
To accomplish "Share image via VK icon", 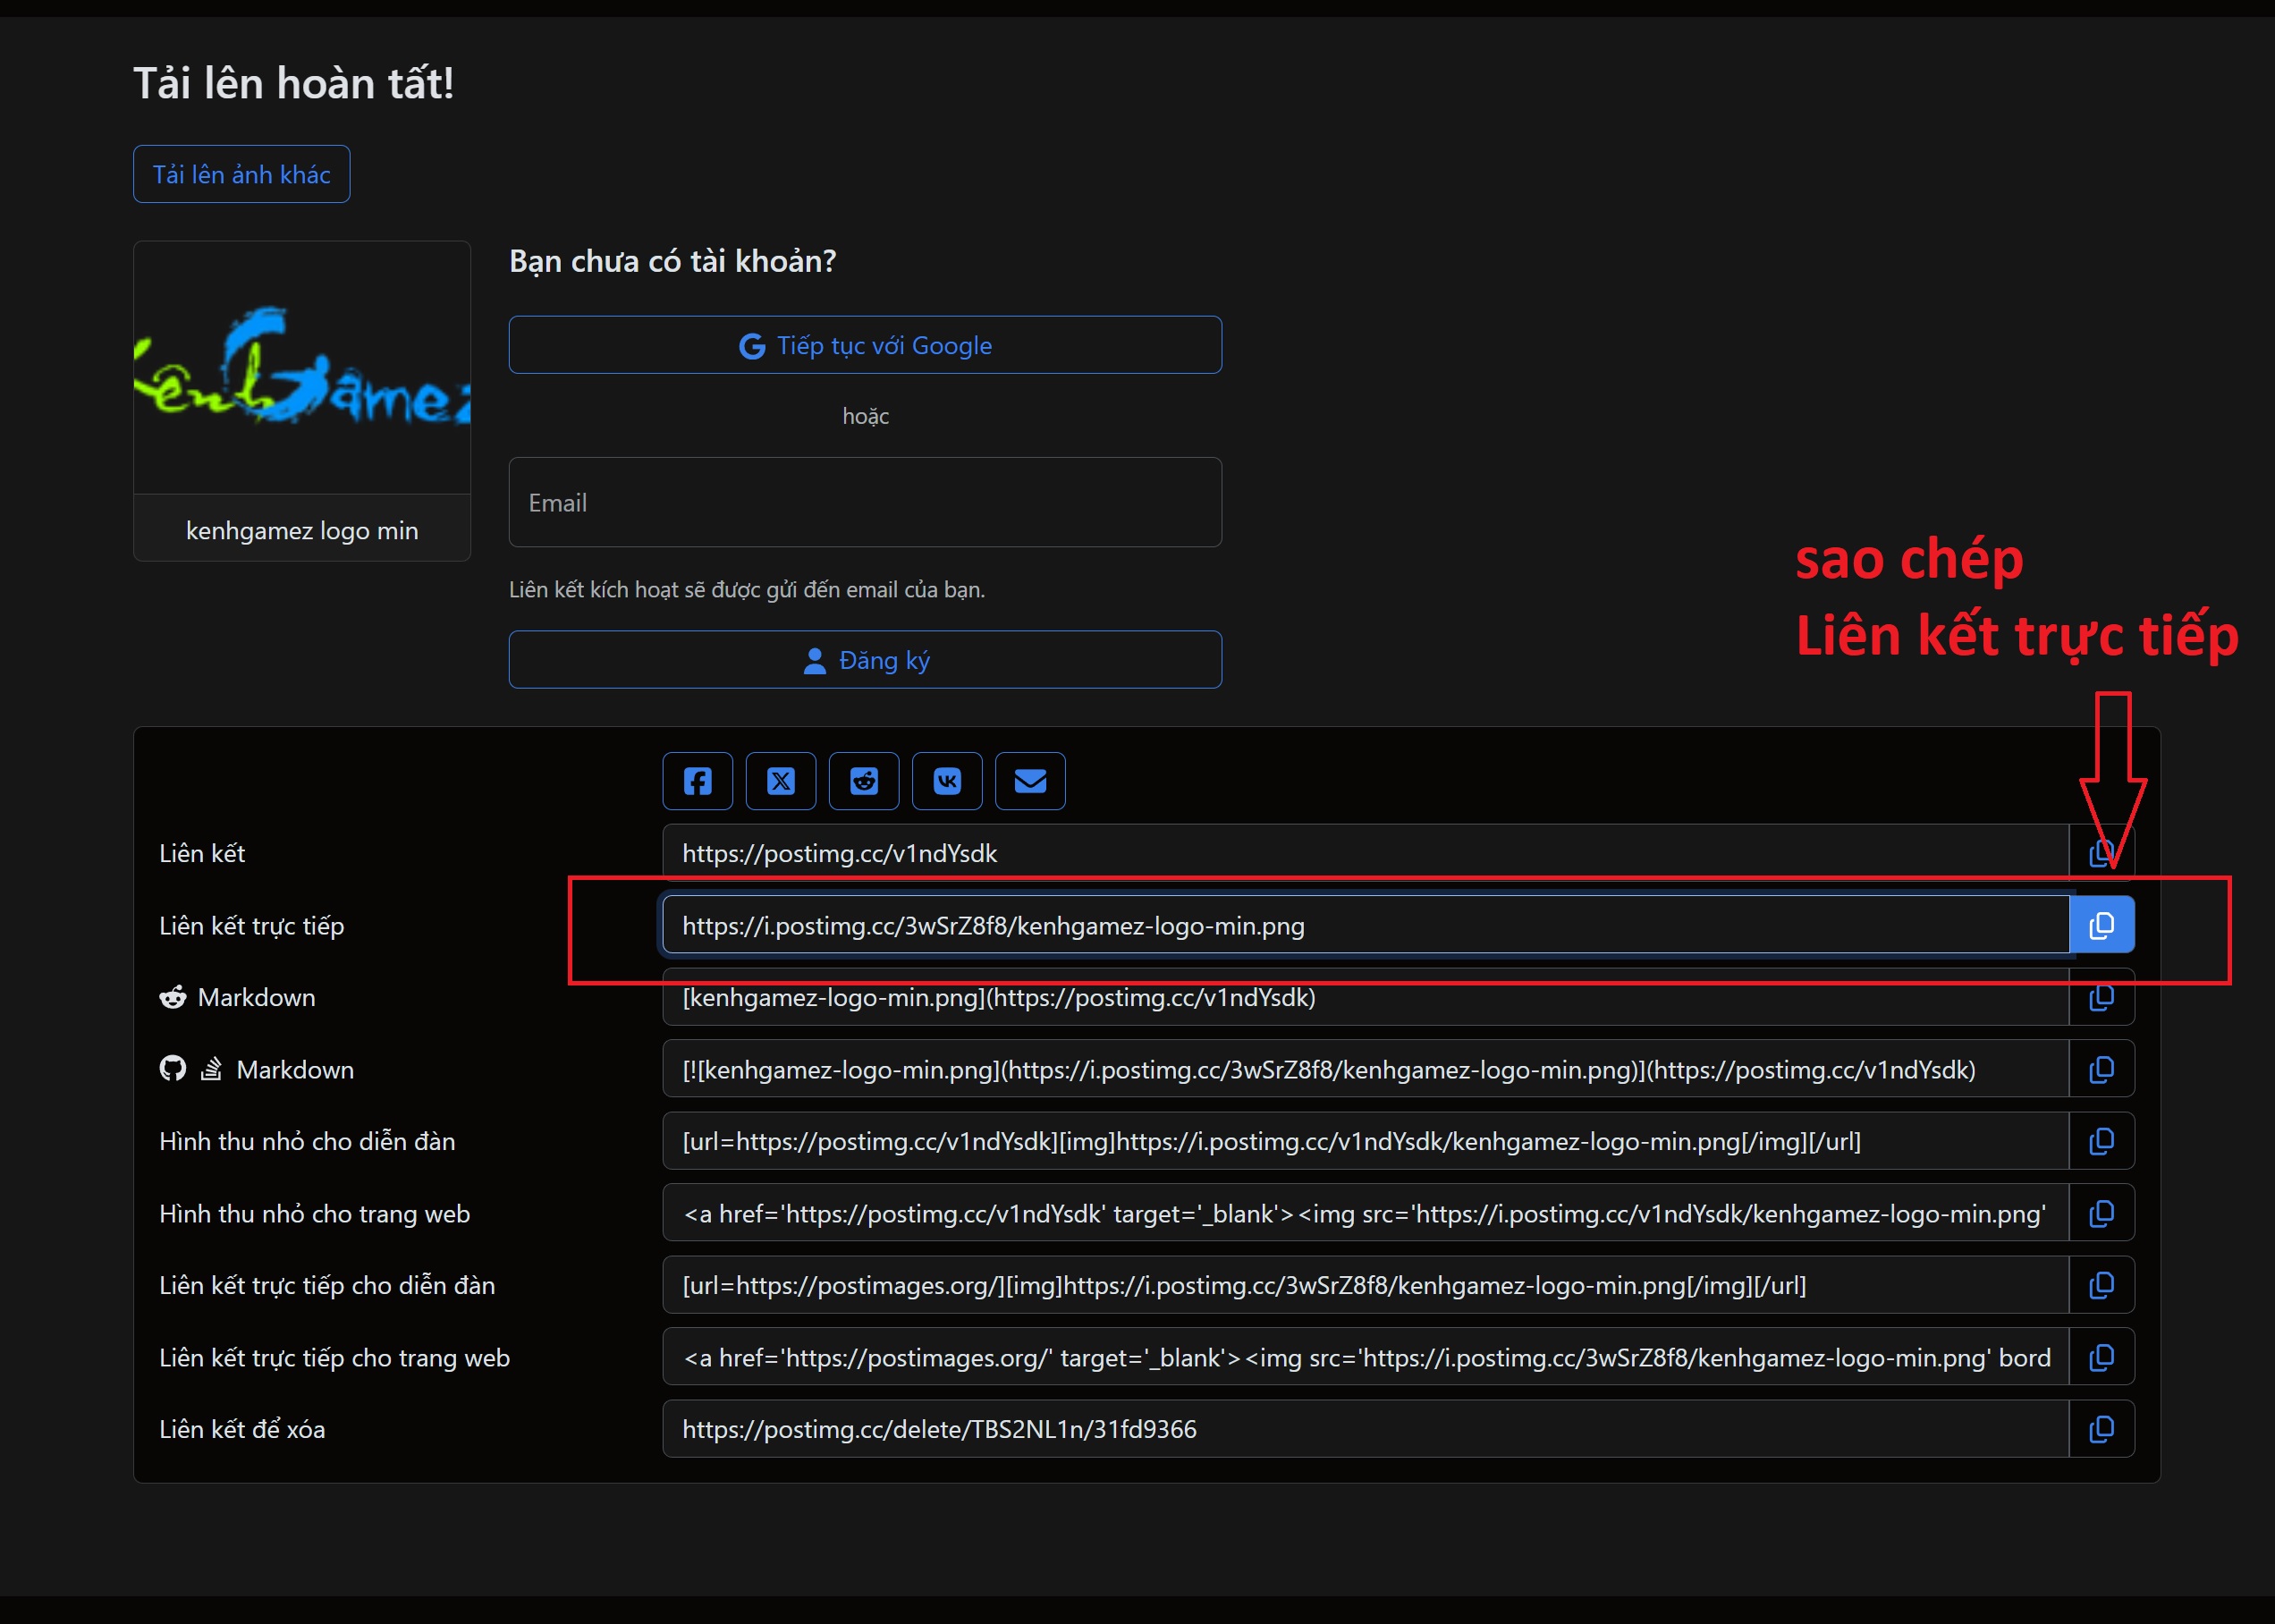I will (x=947, y=781).
